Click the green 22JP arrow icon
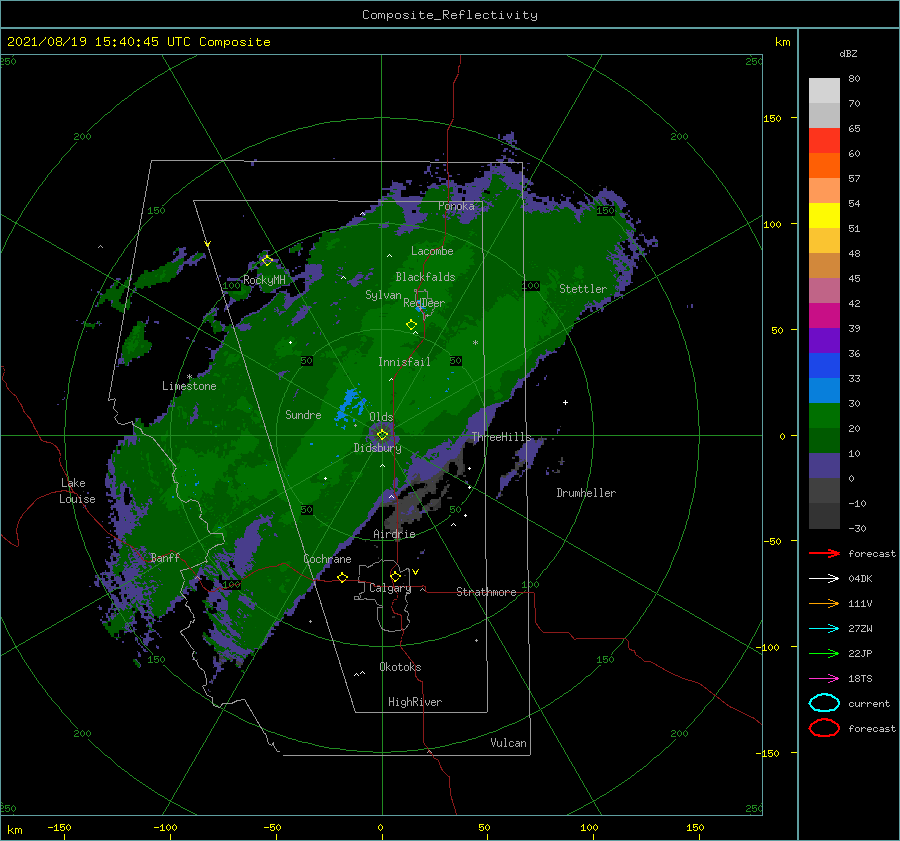The height and width of the screenshot is (841, 900). (x=824, y=653)
